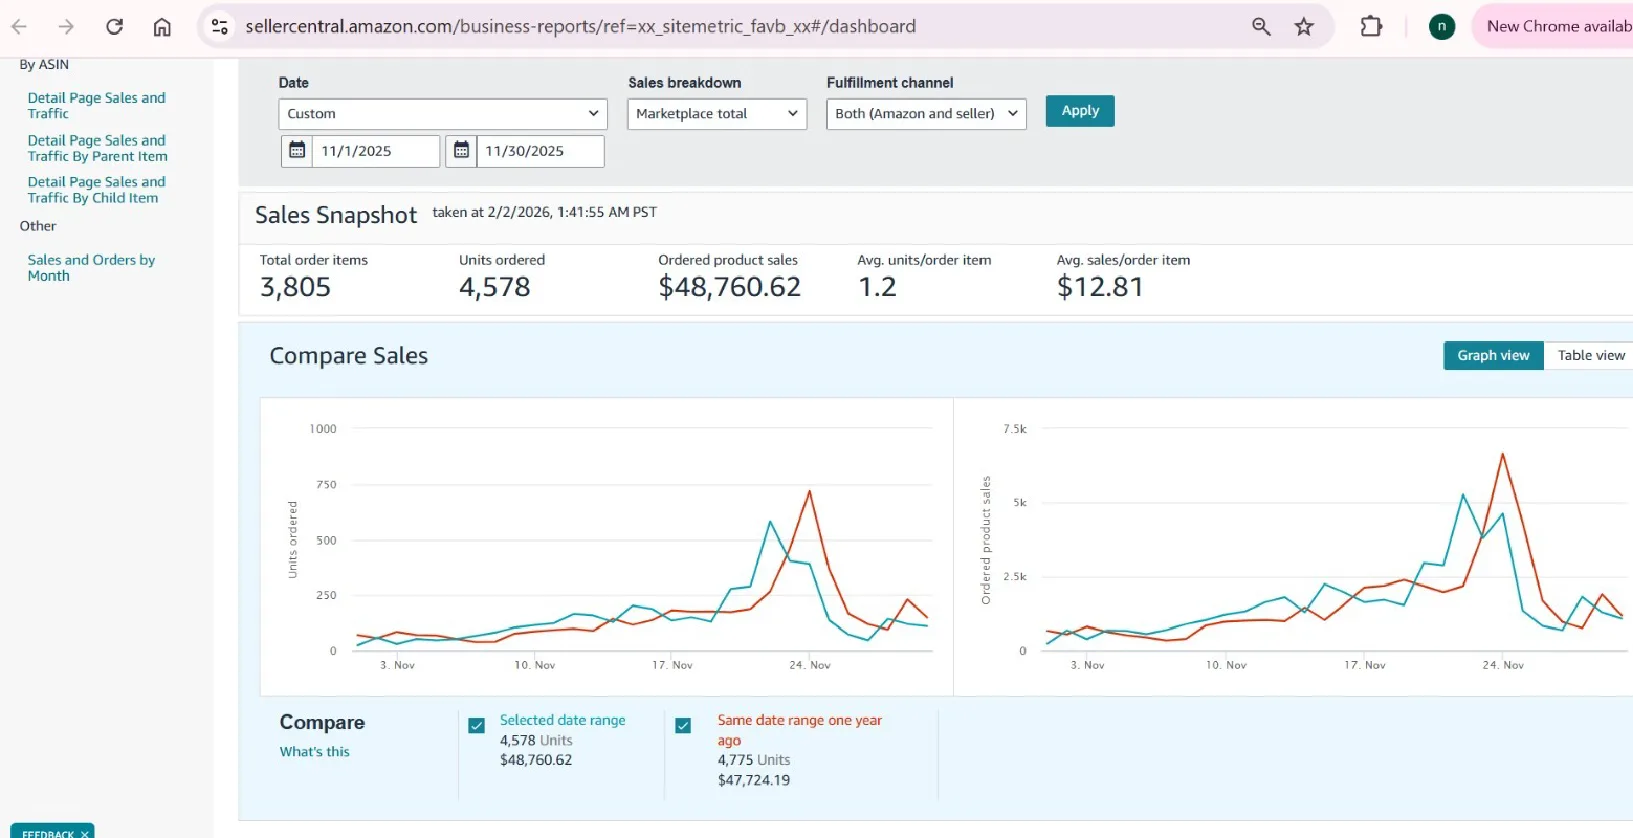The image size is (1633, 838).
Task: Open the start date calendar icon
Action: 297,150
